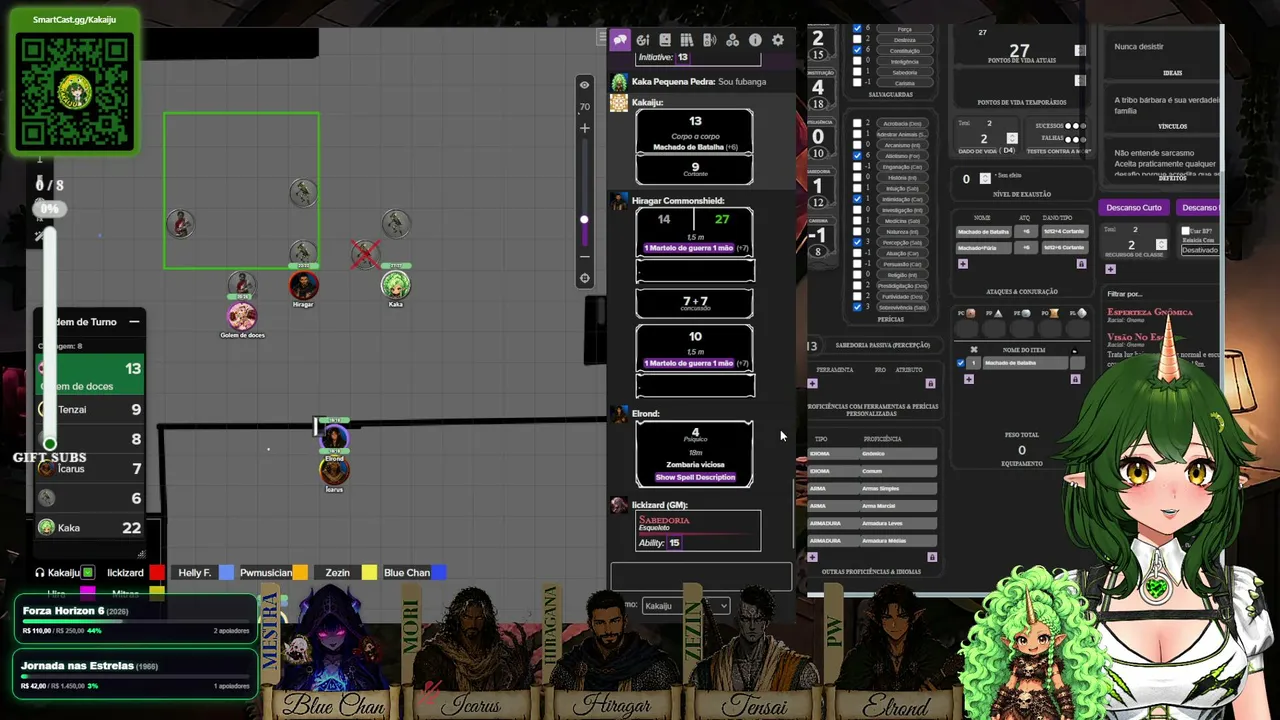This screenshot has width=1280, height=720.
Task: Roll the Percepção skill check
Action: [904, 242]
